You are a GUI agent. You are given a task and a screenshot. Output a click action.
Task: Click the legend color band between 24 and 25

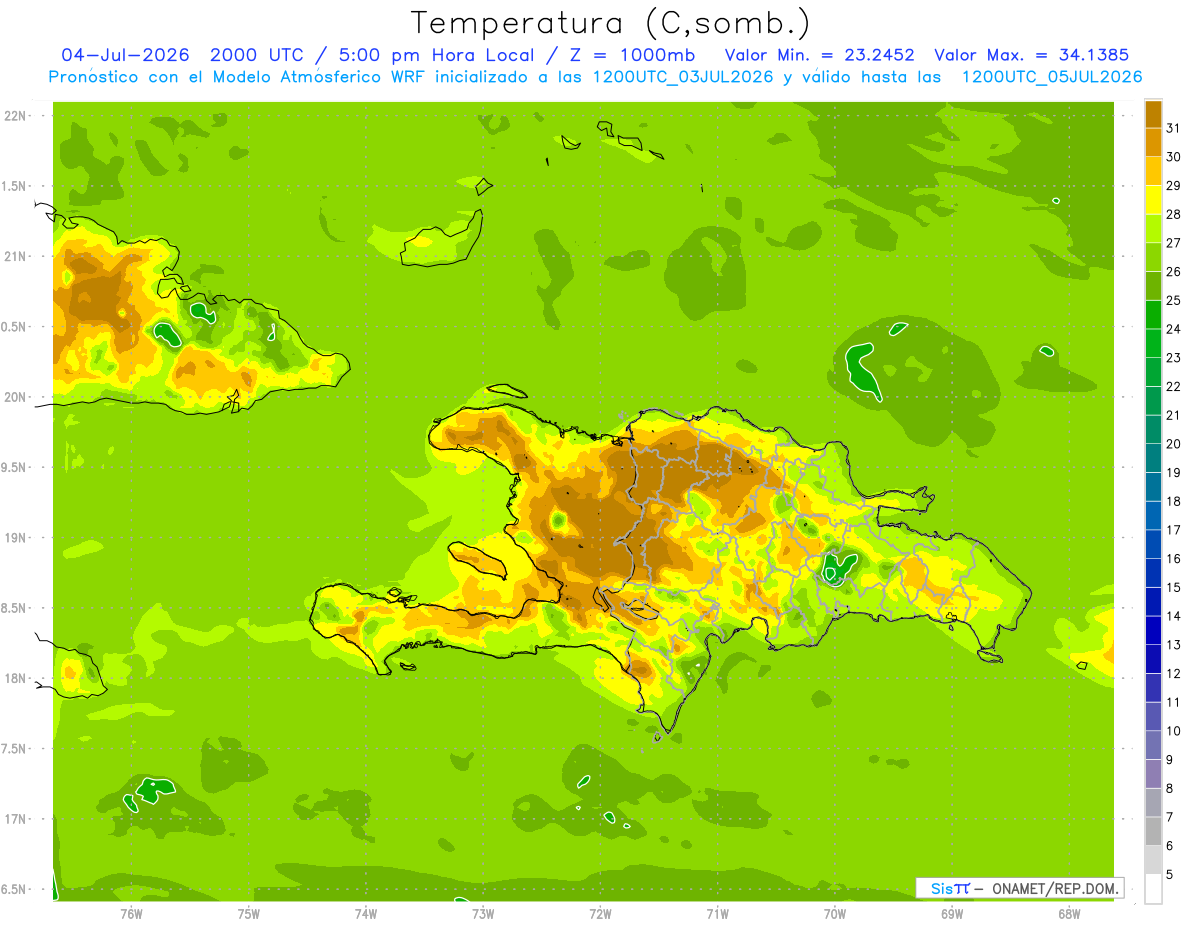pos(1153,315)
